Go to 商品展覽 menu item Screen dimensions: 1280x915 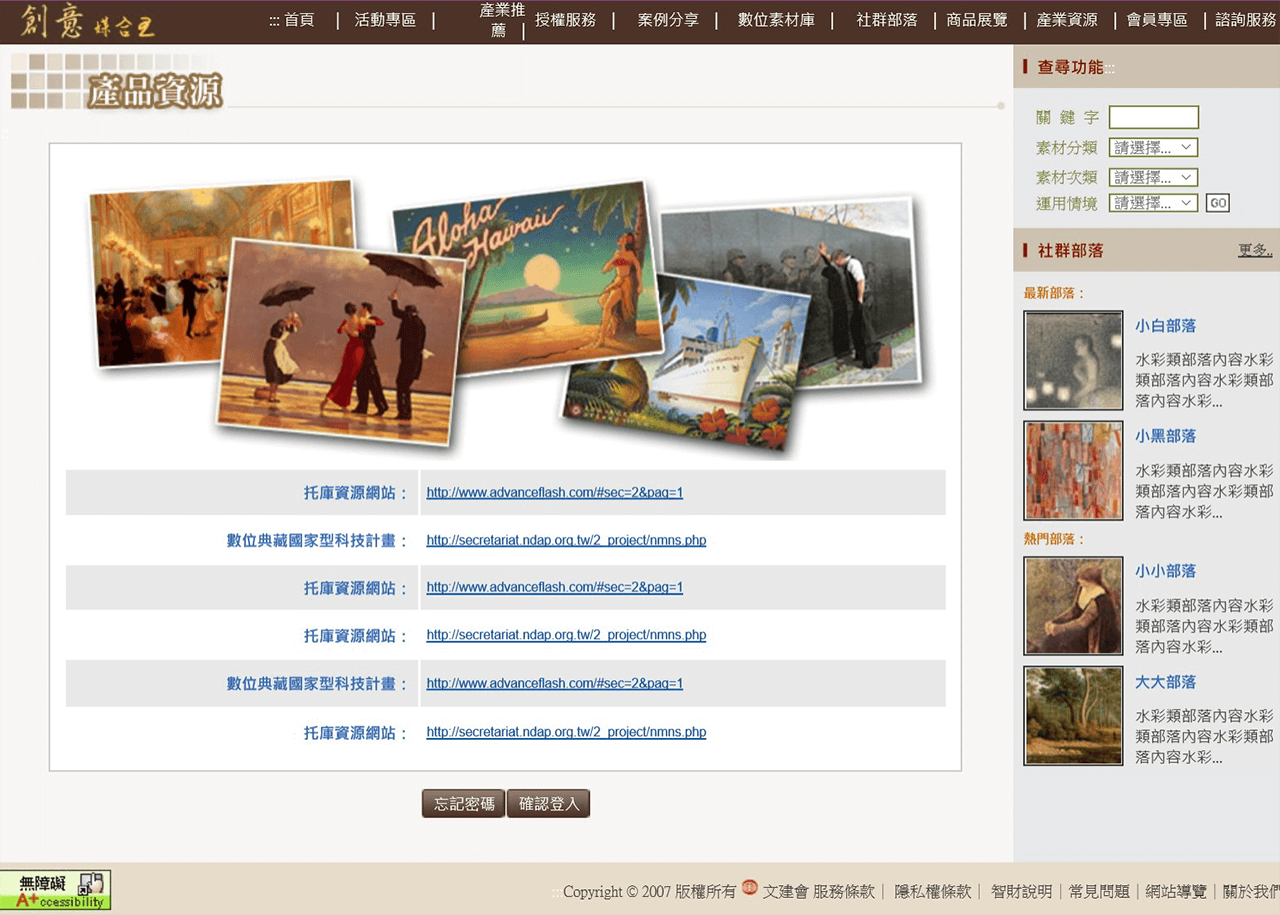(x=977, y=20)
